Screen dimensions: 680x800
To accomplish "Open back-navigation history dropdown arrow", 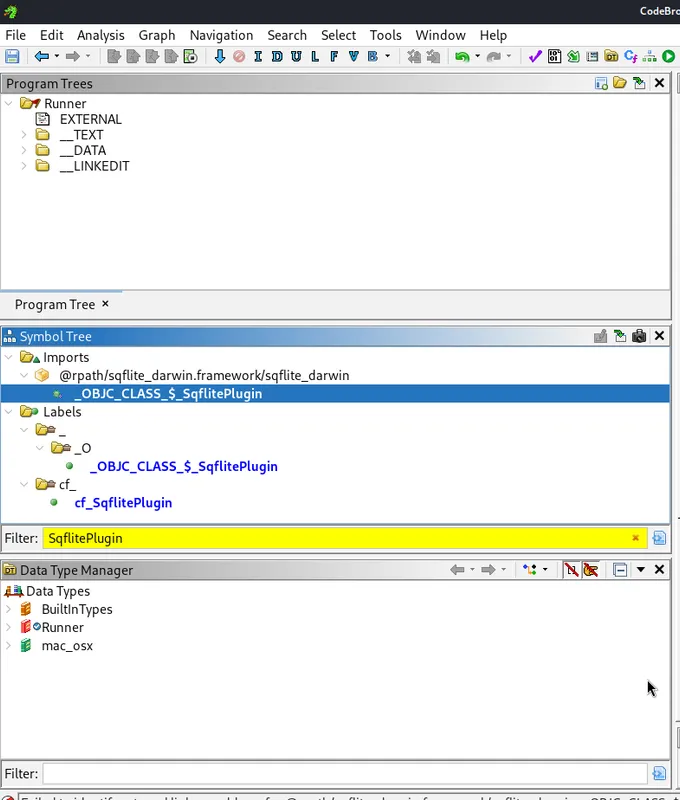I will [x=57, y=56].
